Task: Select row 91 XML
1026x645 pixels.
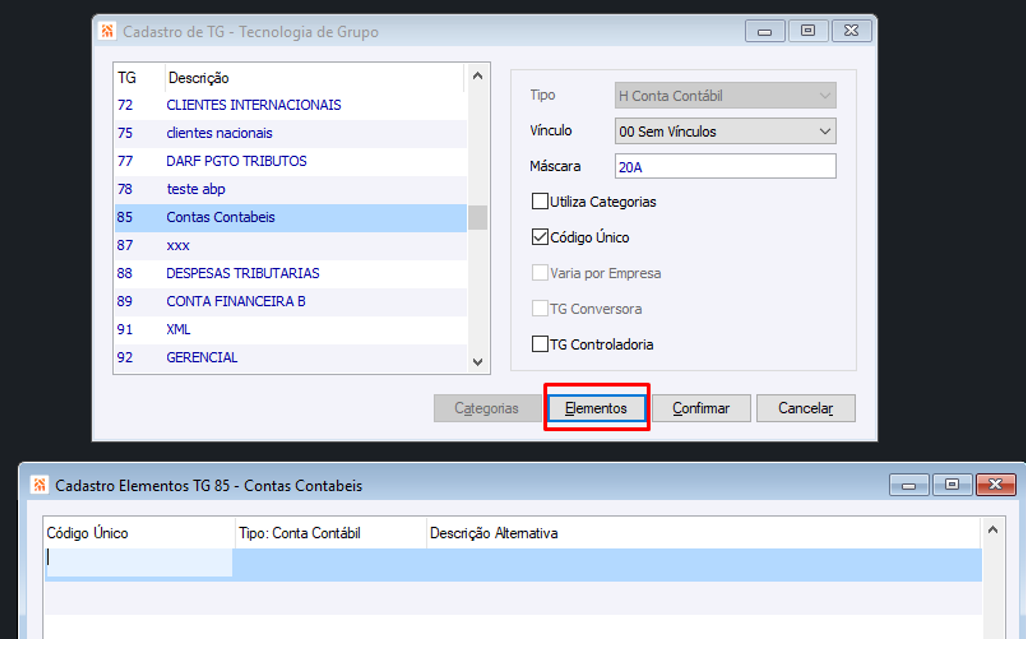Action: coord(291,330)
